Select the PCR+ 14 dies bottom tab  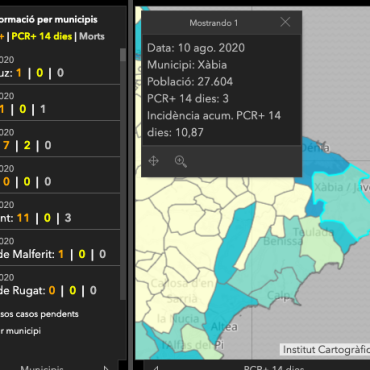tap(274, 367)
